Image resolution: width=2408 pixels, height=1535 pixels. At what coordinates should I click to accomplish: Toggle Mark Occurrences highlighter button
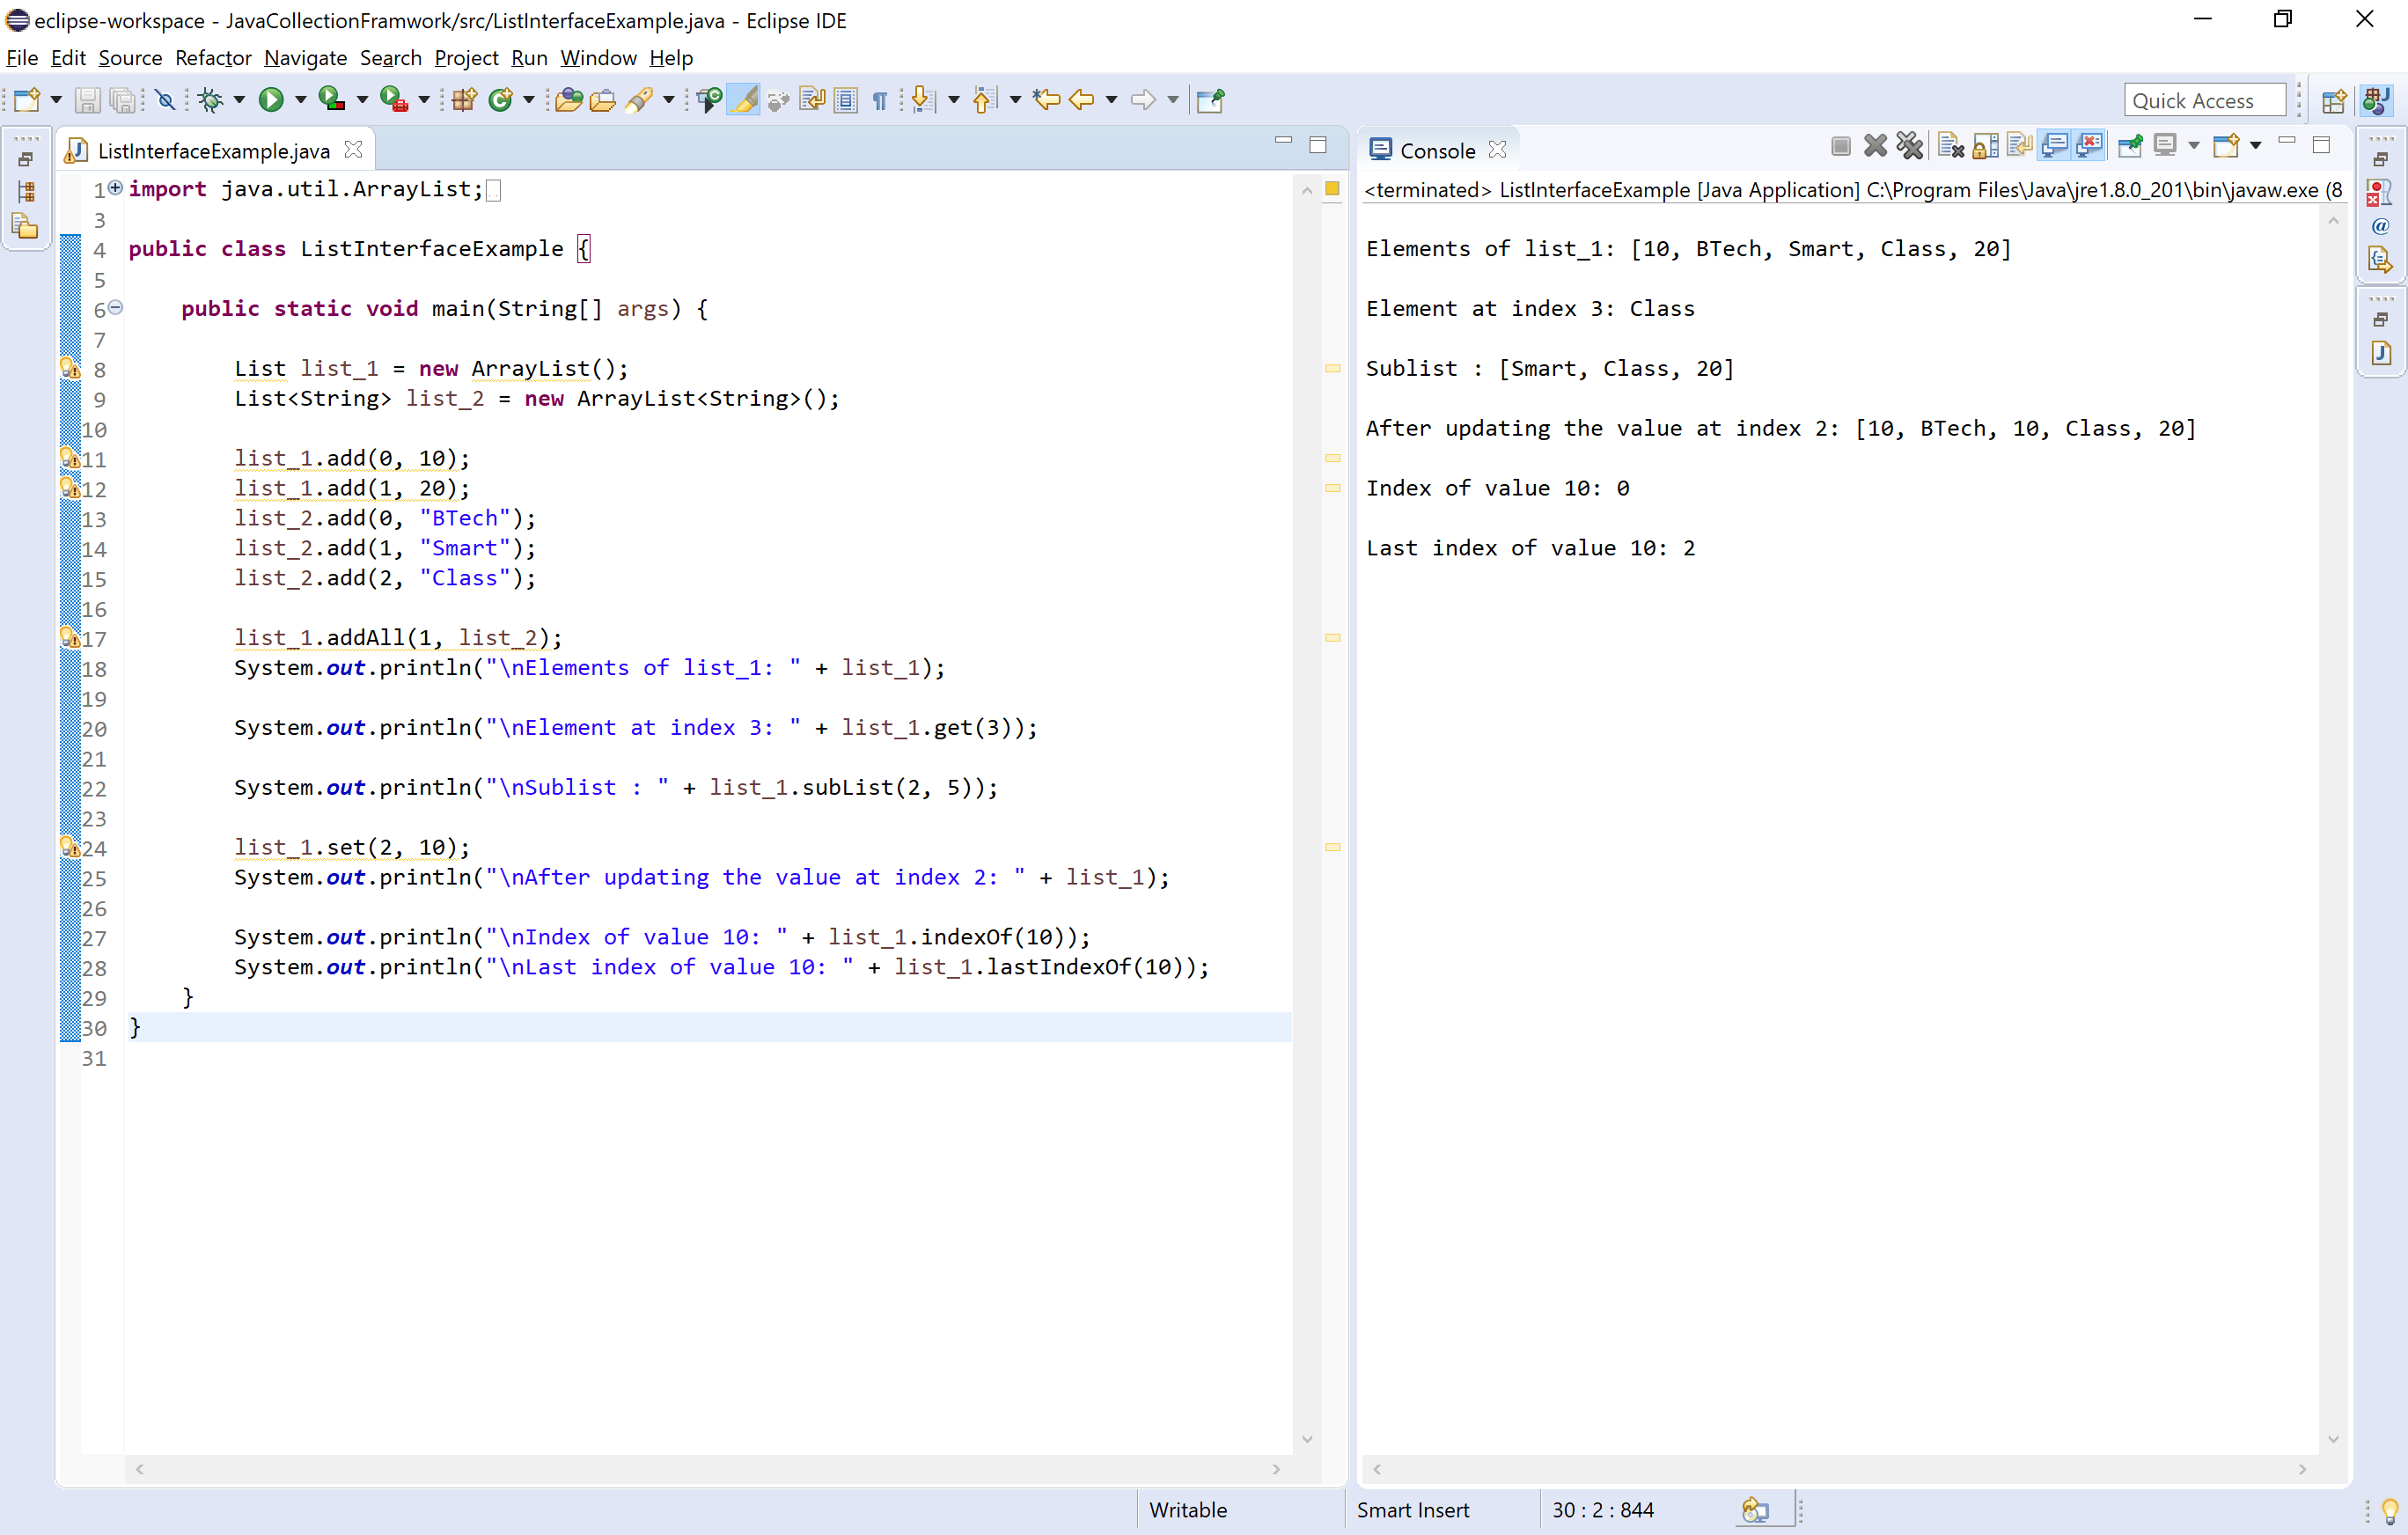coord(743,99)
